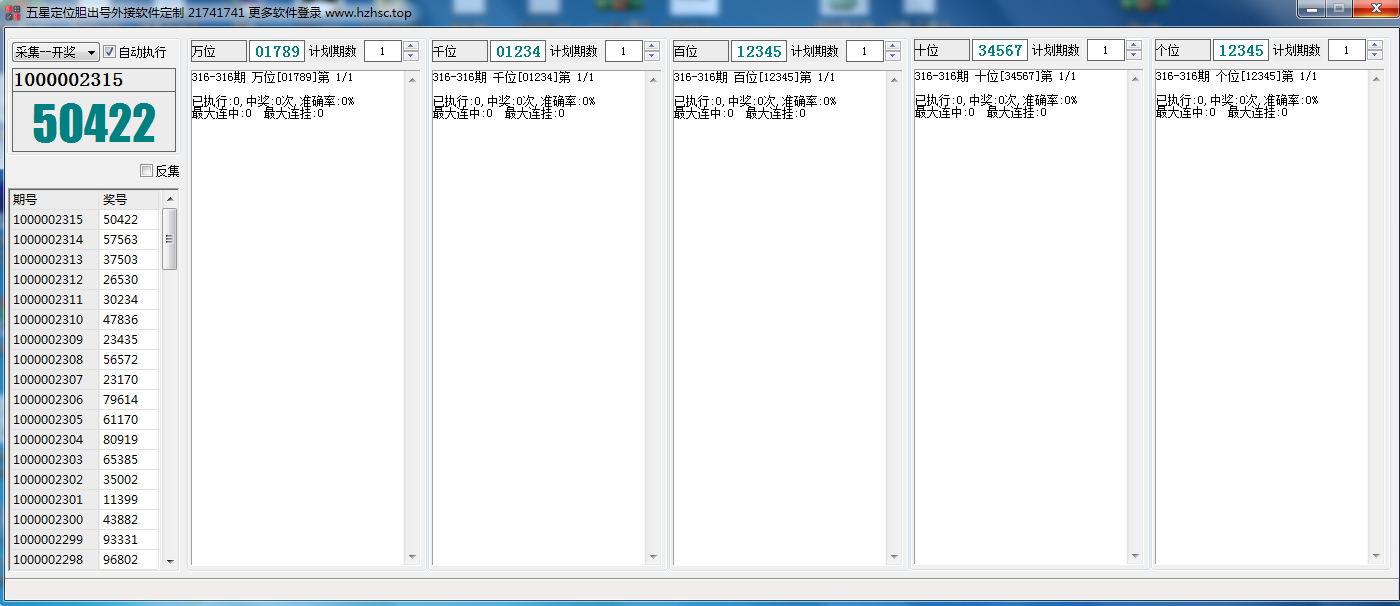Click prize number 80919 cell
Image resolution: width=1400 pixels, height=606 pixels.
pos(130,439)
